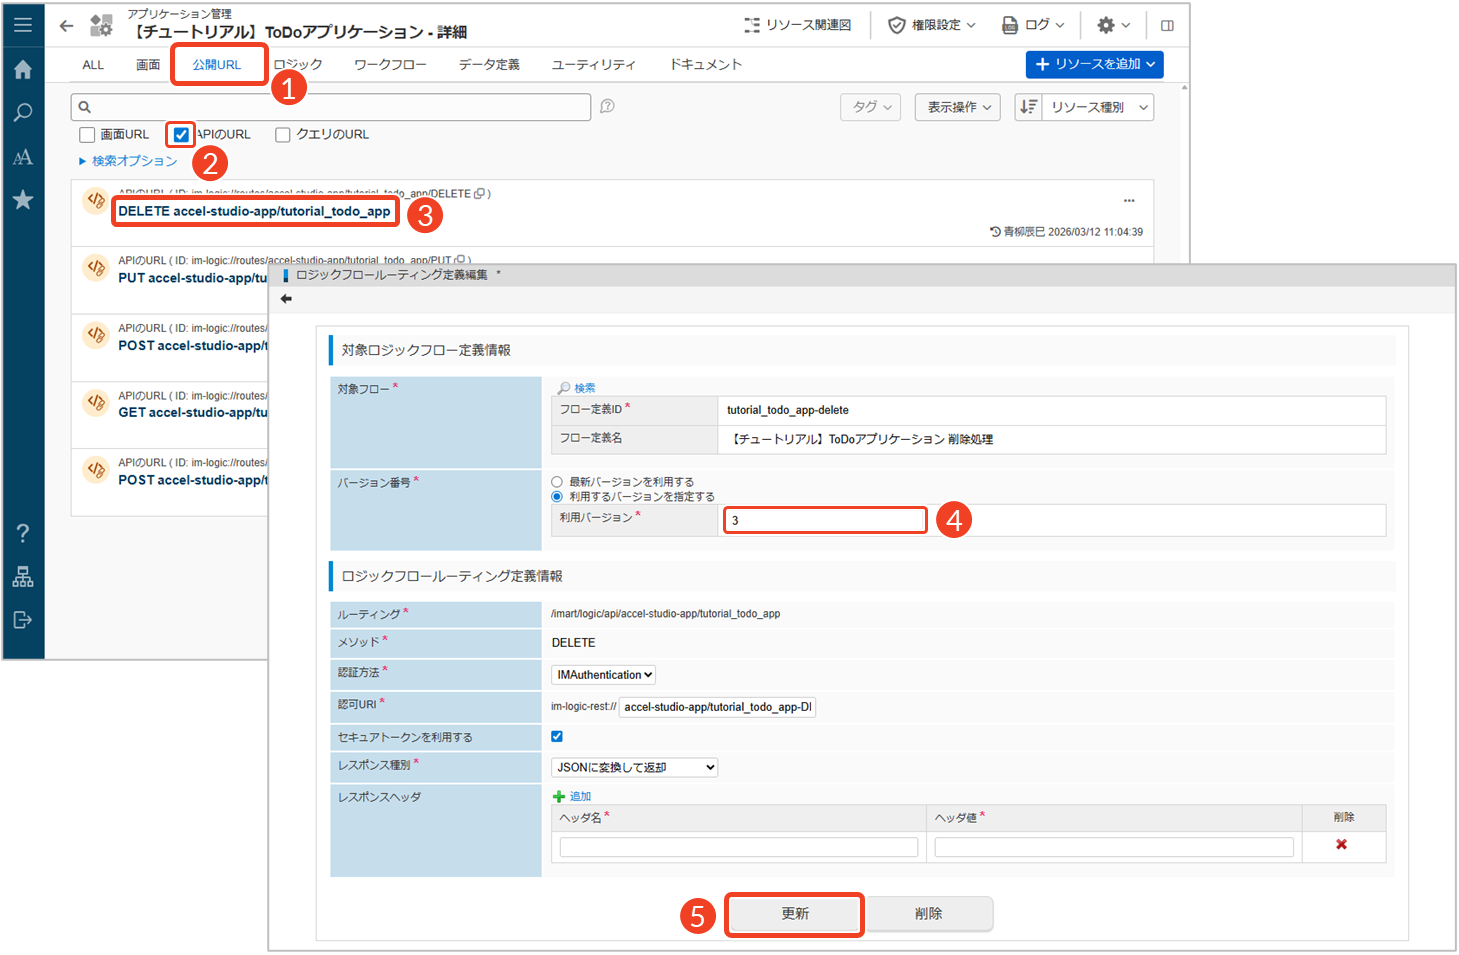This screenshot has height=955, width=1459.
Task: Switch to the 公開URL tab
Action: (x=217, y=65)
